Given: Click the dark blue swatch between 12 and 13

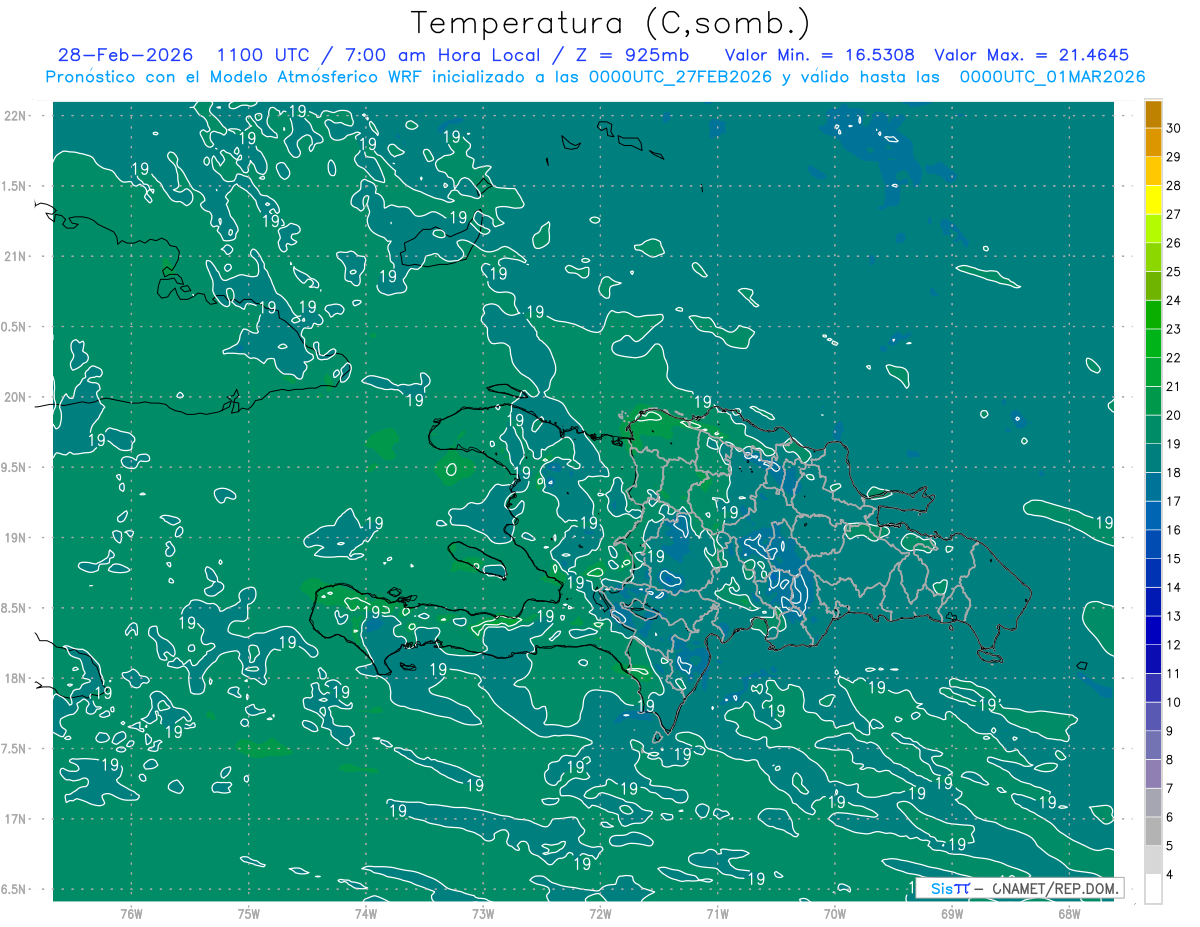Looking at the screenshot, I should pyautogui.click(x=1153, y=630).
